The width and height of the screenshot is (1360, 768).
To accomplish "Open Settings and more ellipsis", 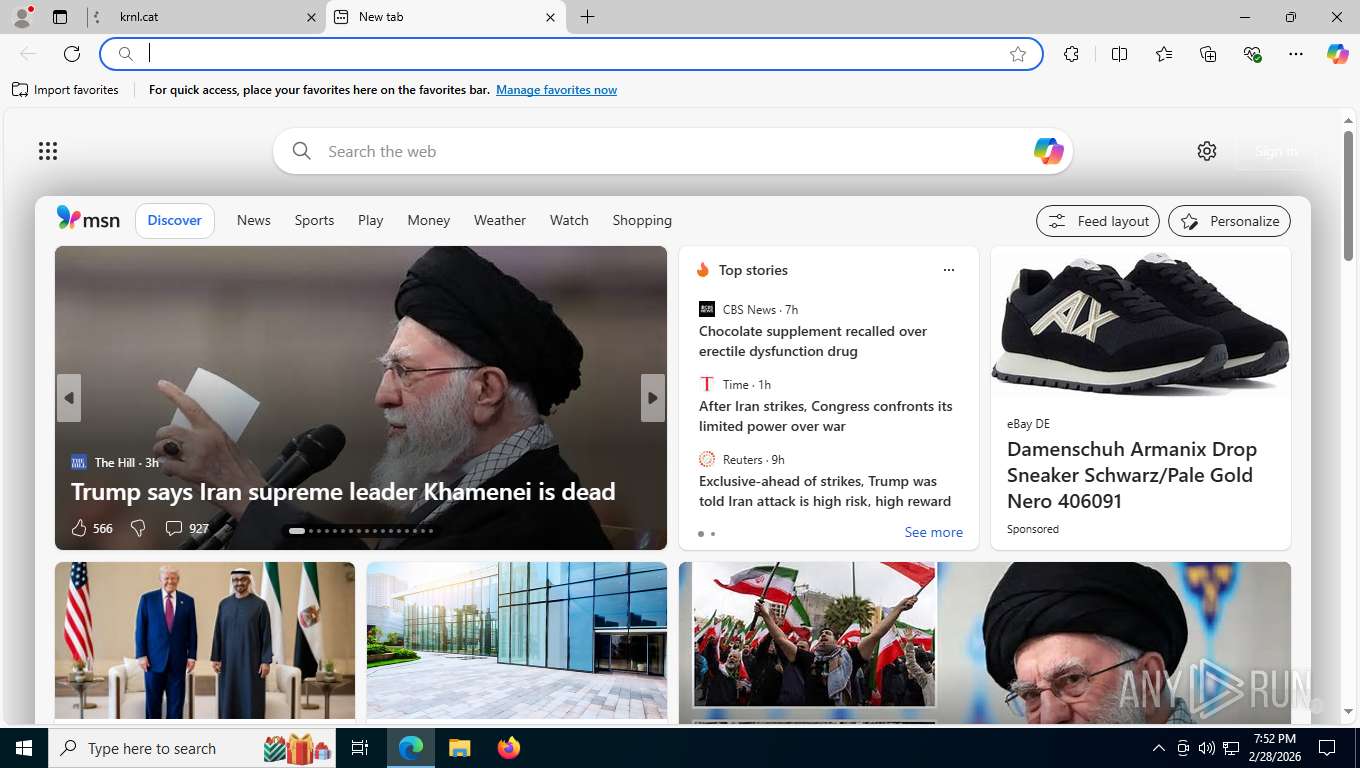I will tap(1296, 54).
